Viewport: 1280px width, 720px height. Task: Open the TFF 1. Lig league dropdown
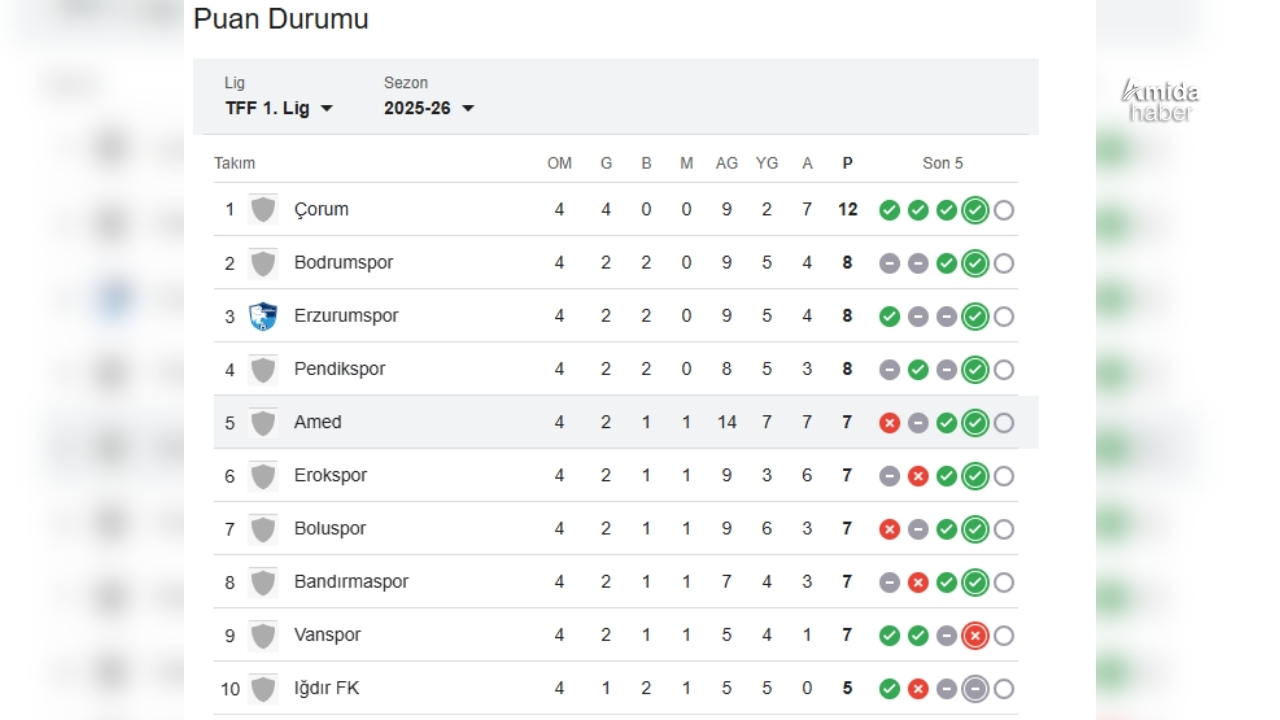[x=279, y=109]
